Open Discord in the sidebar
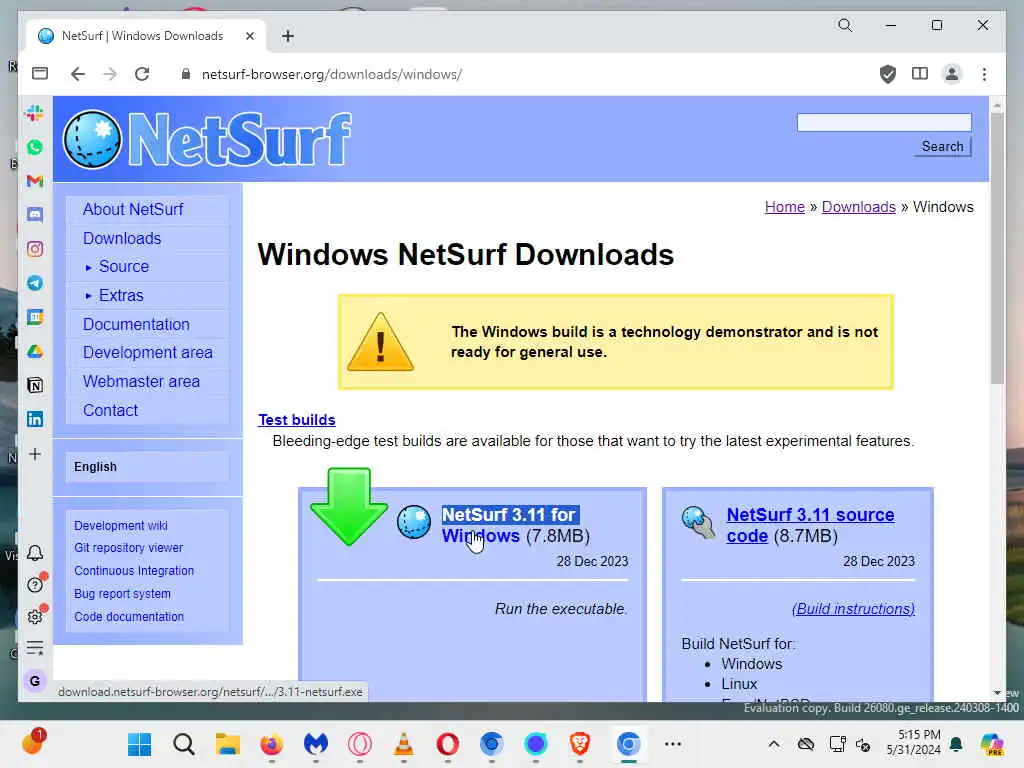This screenshot has width=1024, height=768. (x=35, y=215)
